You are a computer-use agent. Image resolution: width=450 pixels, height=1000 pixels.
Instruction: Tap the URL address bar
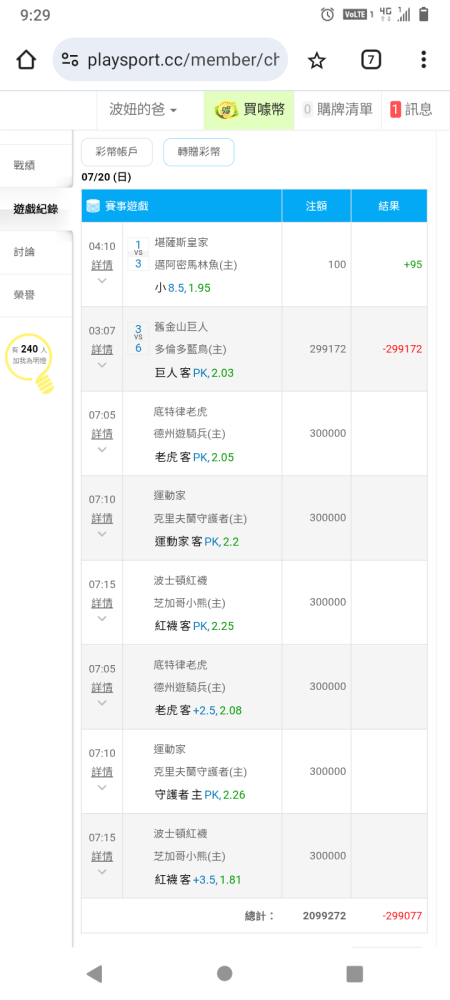(170, 60)
